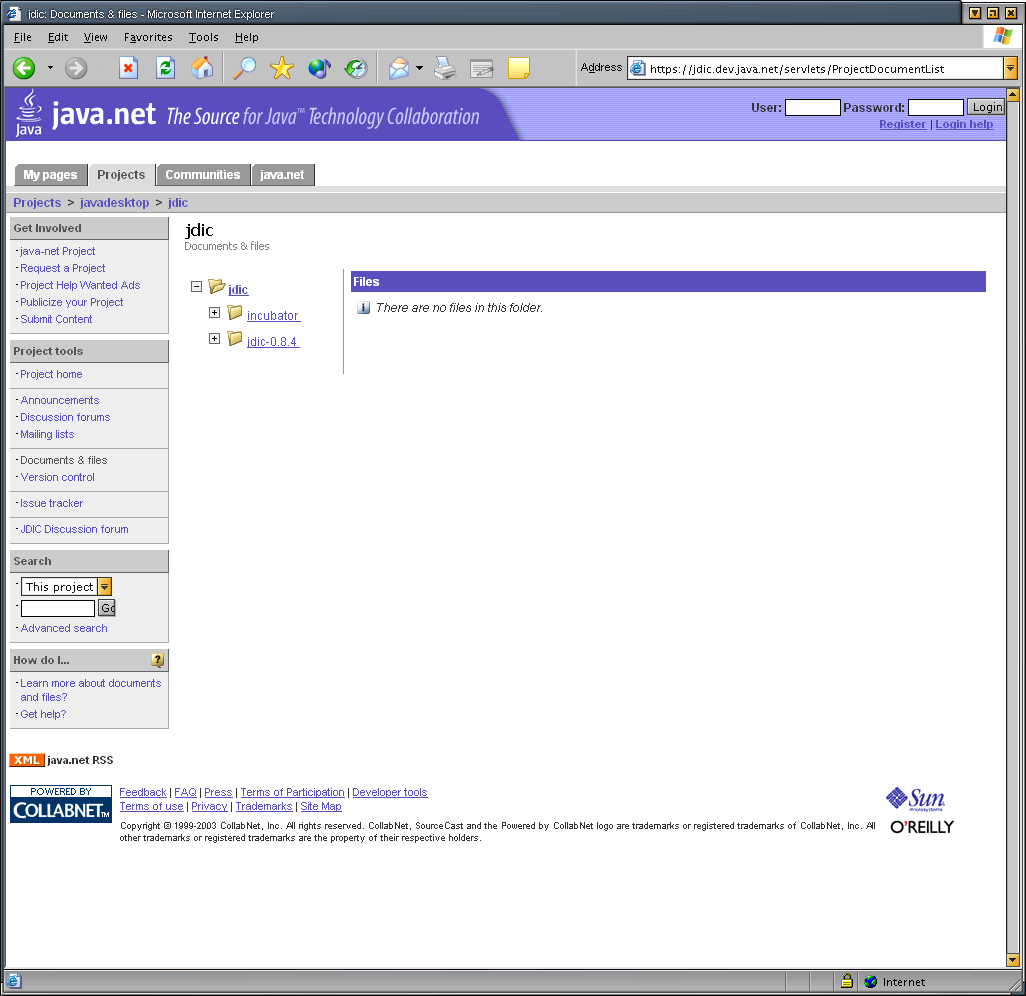
Task: Open the File menu
Action: coord(22,37)
